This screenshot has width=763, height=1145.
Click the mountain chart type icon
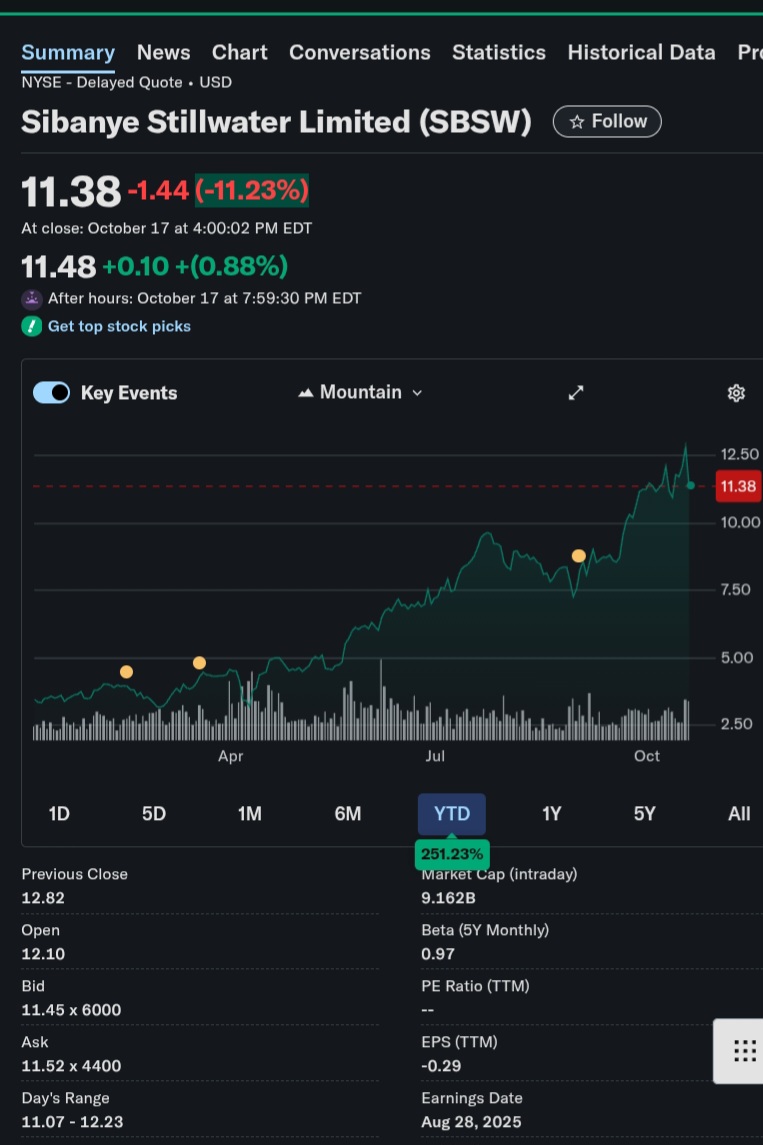click(306, 393)
